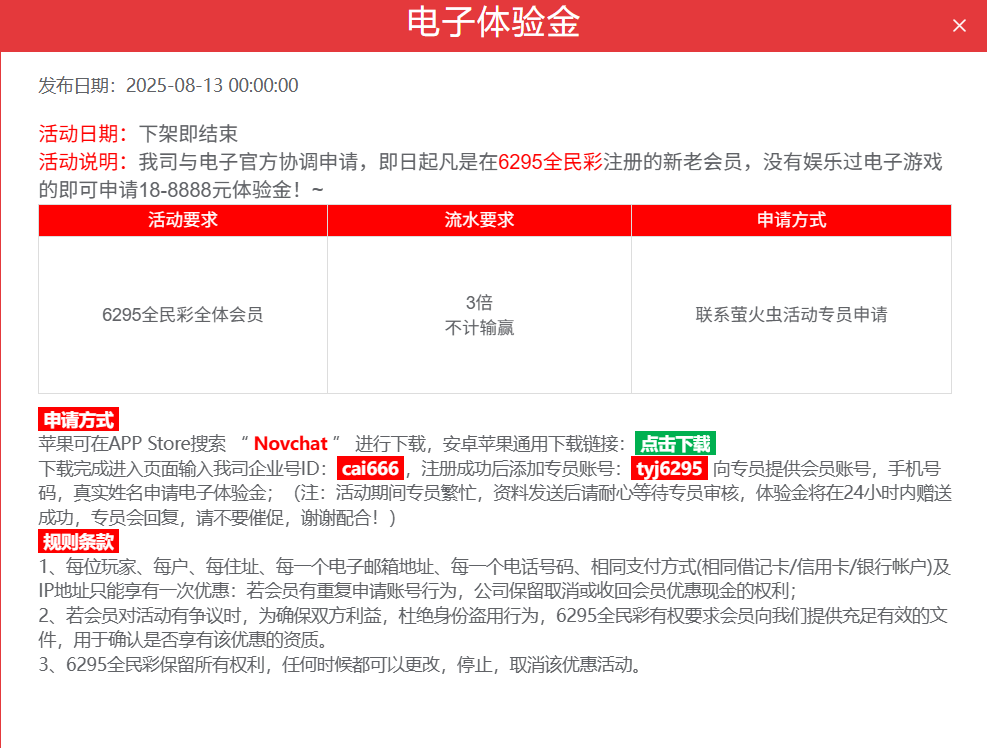Image resolution: width=987 pixels, height=748 pixels.
Task: Click the red 活动说明 label
Action: 82,162
